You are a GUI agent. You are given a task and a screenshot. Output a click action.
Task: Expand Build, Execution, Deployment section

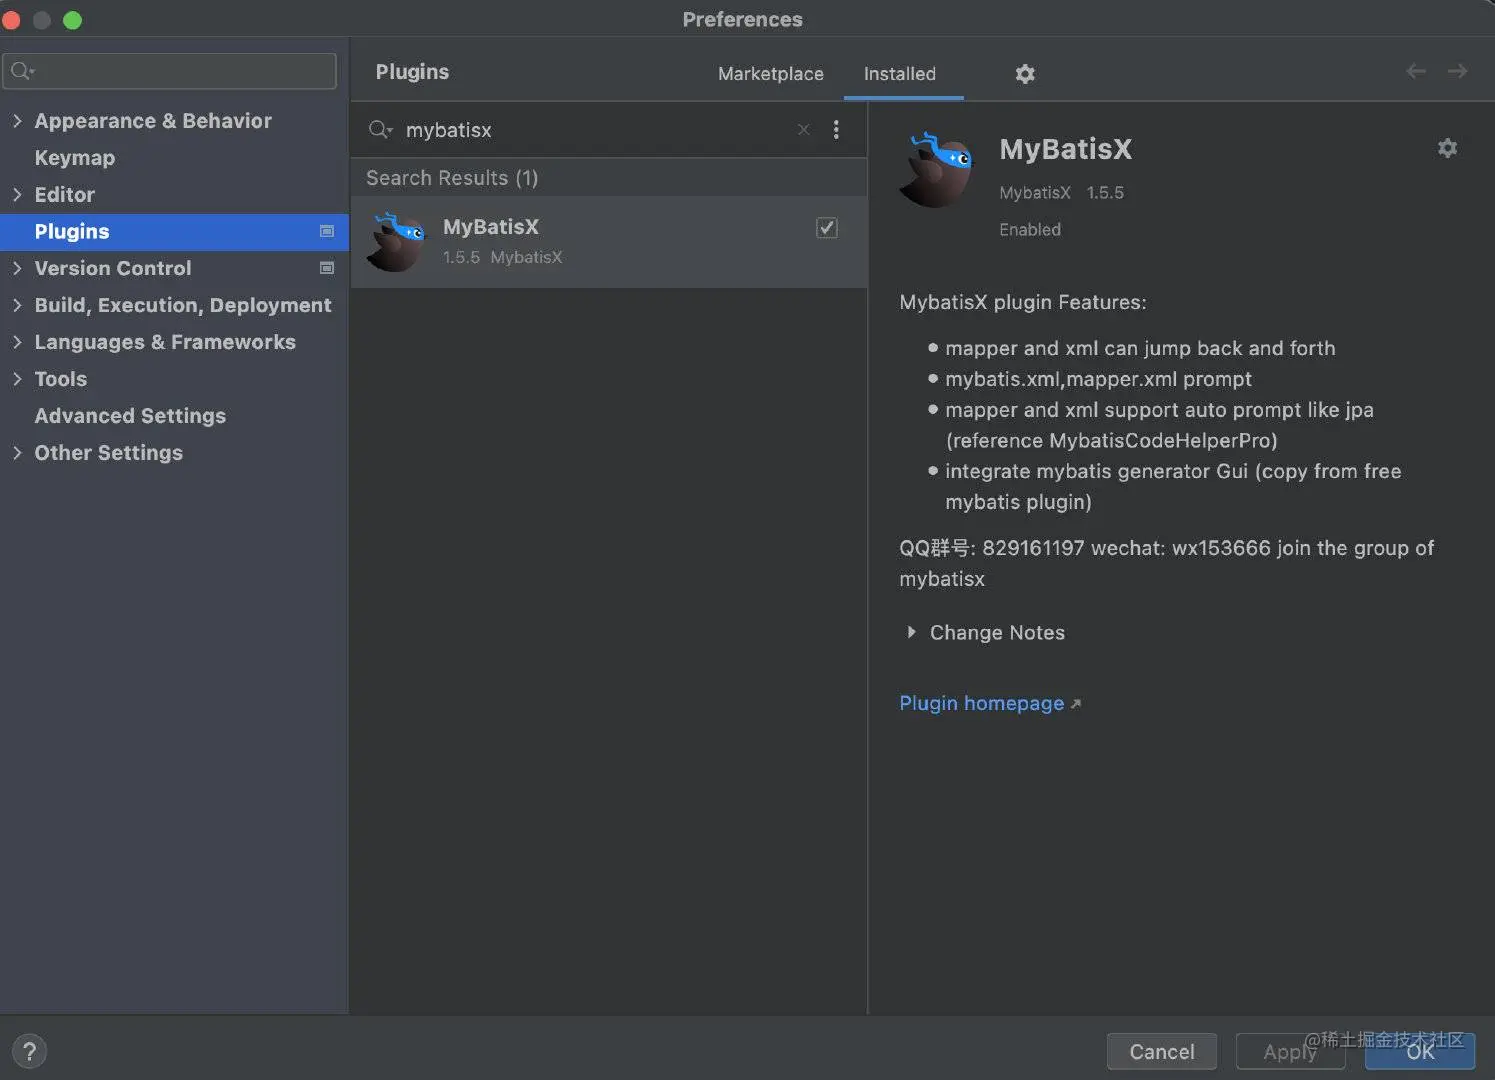click(x=17, y=305)
